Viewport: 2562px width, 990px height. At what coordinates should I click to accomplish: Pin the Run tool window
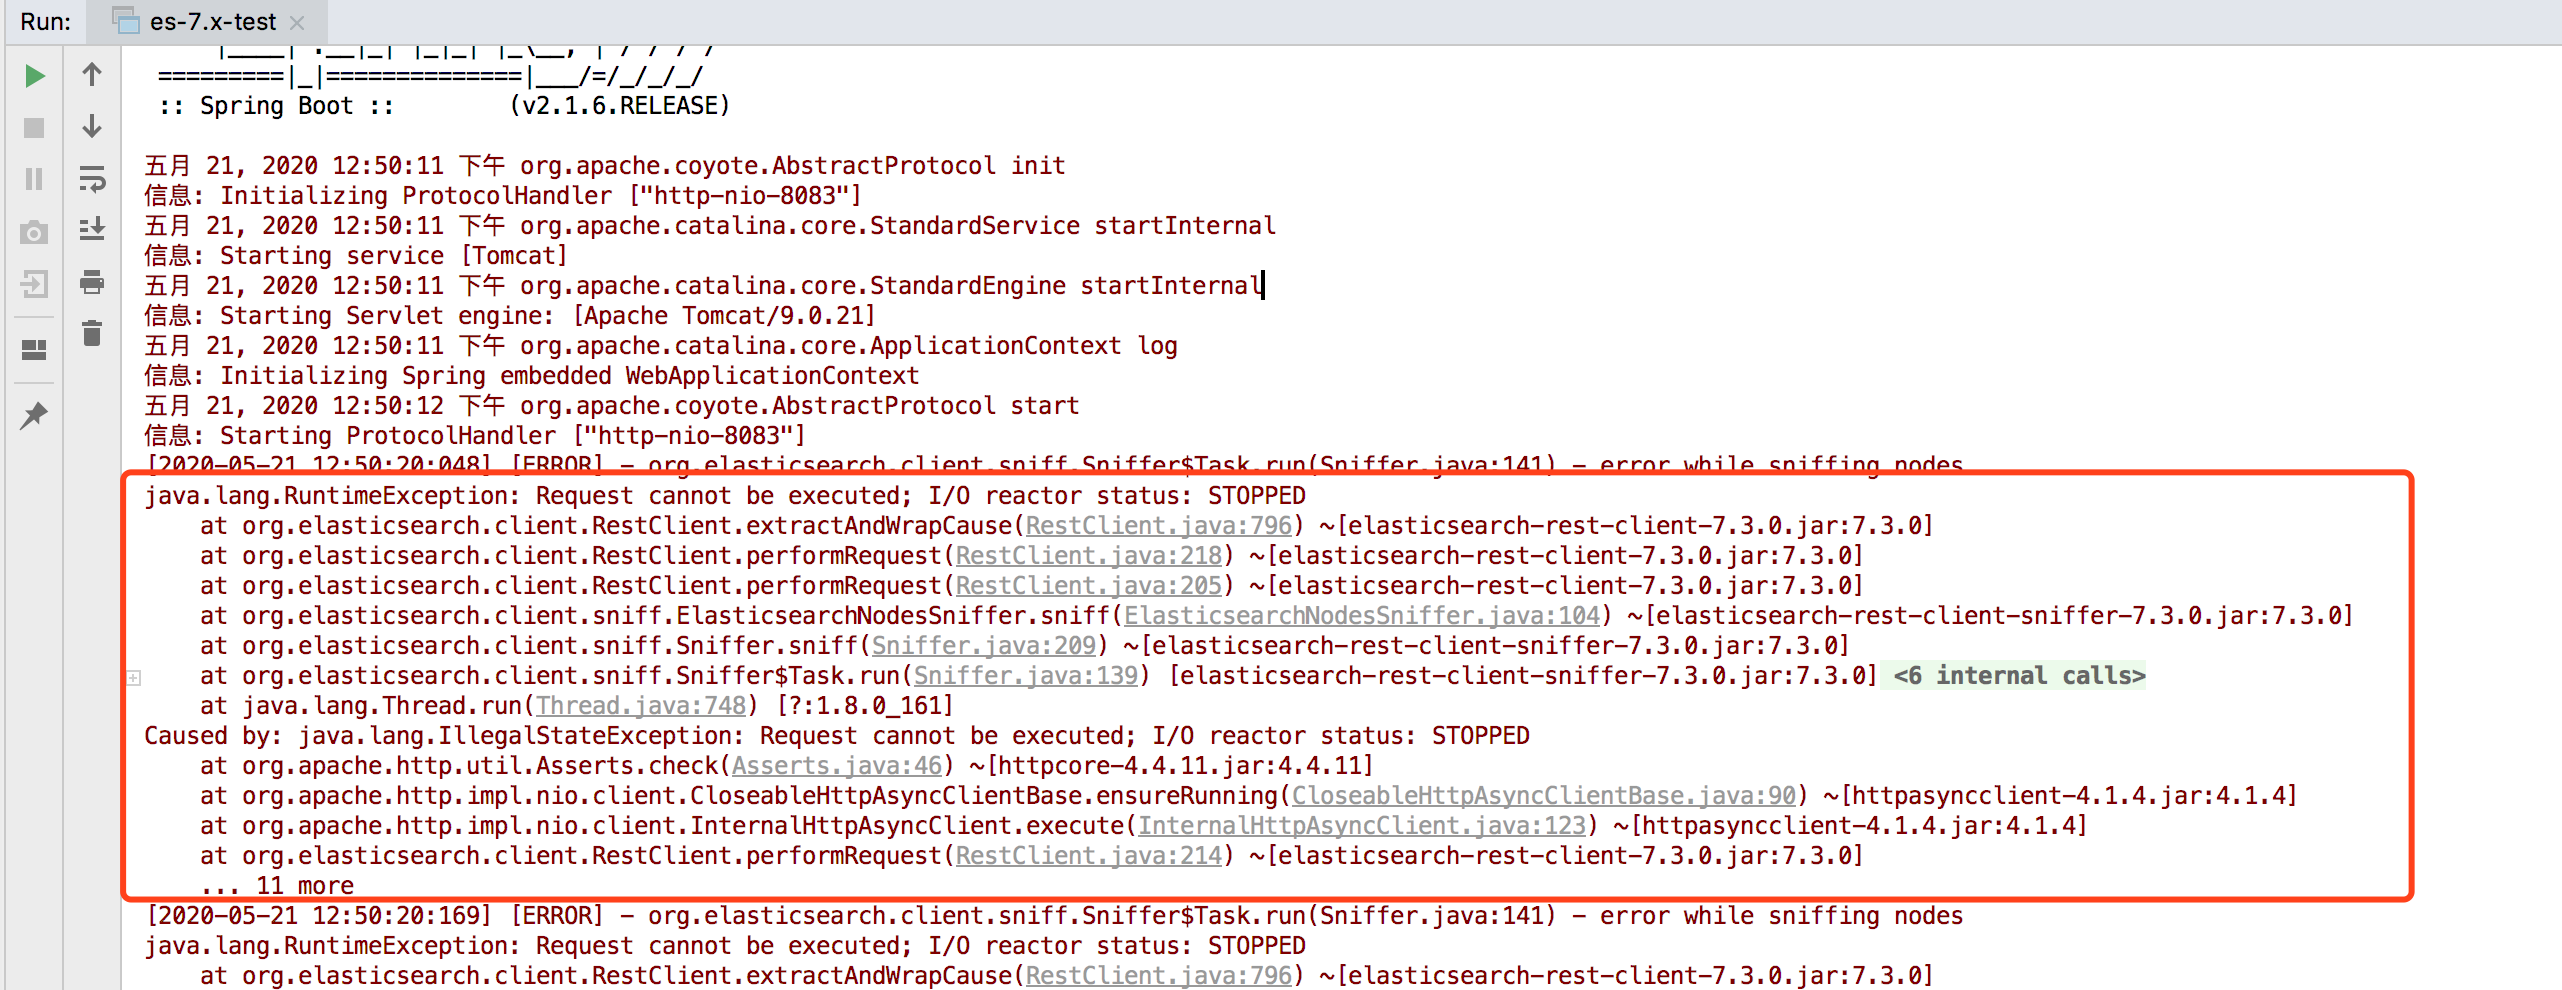[x=34, y=417]
